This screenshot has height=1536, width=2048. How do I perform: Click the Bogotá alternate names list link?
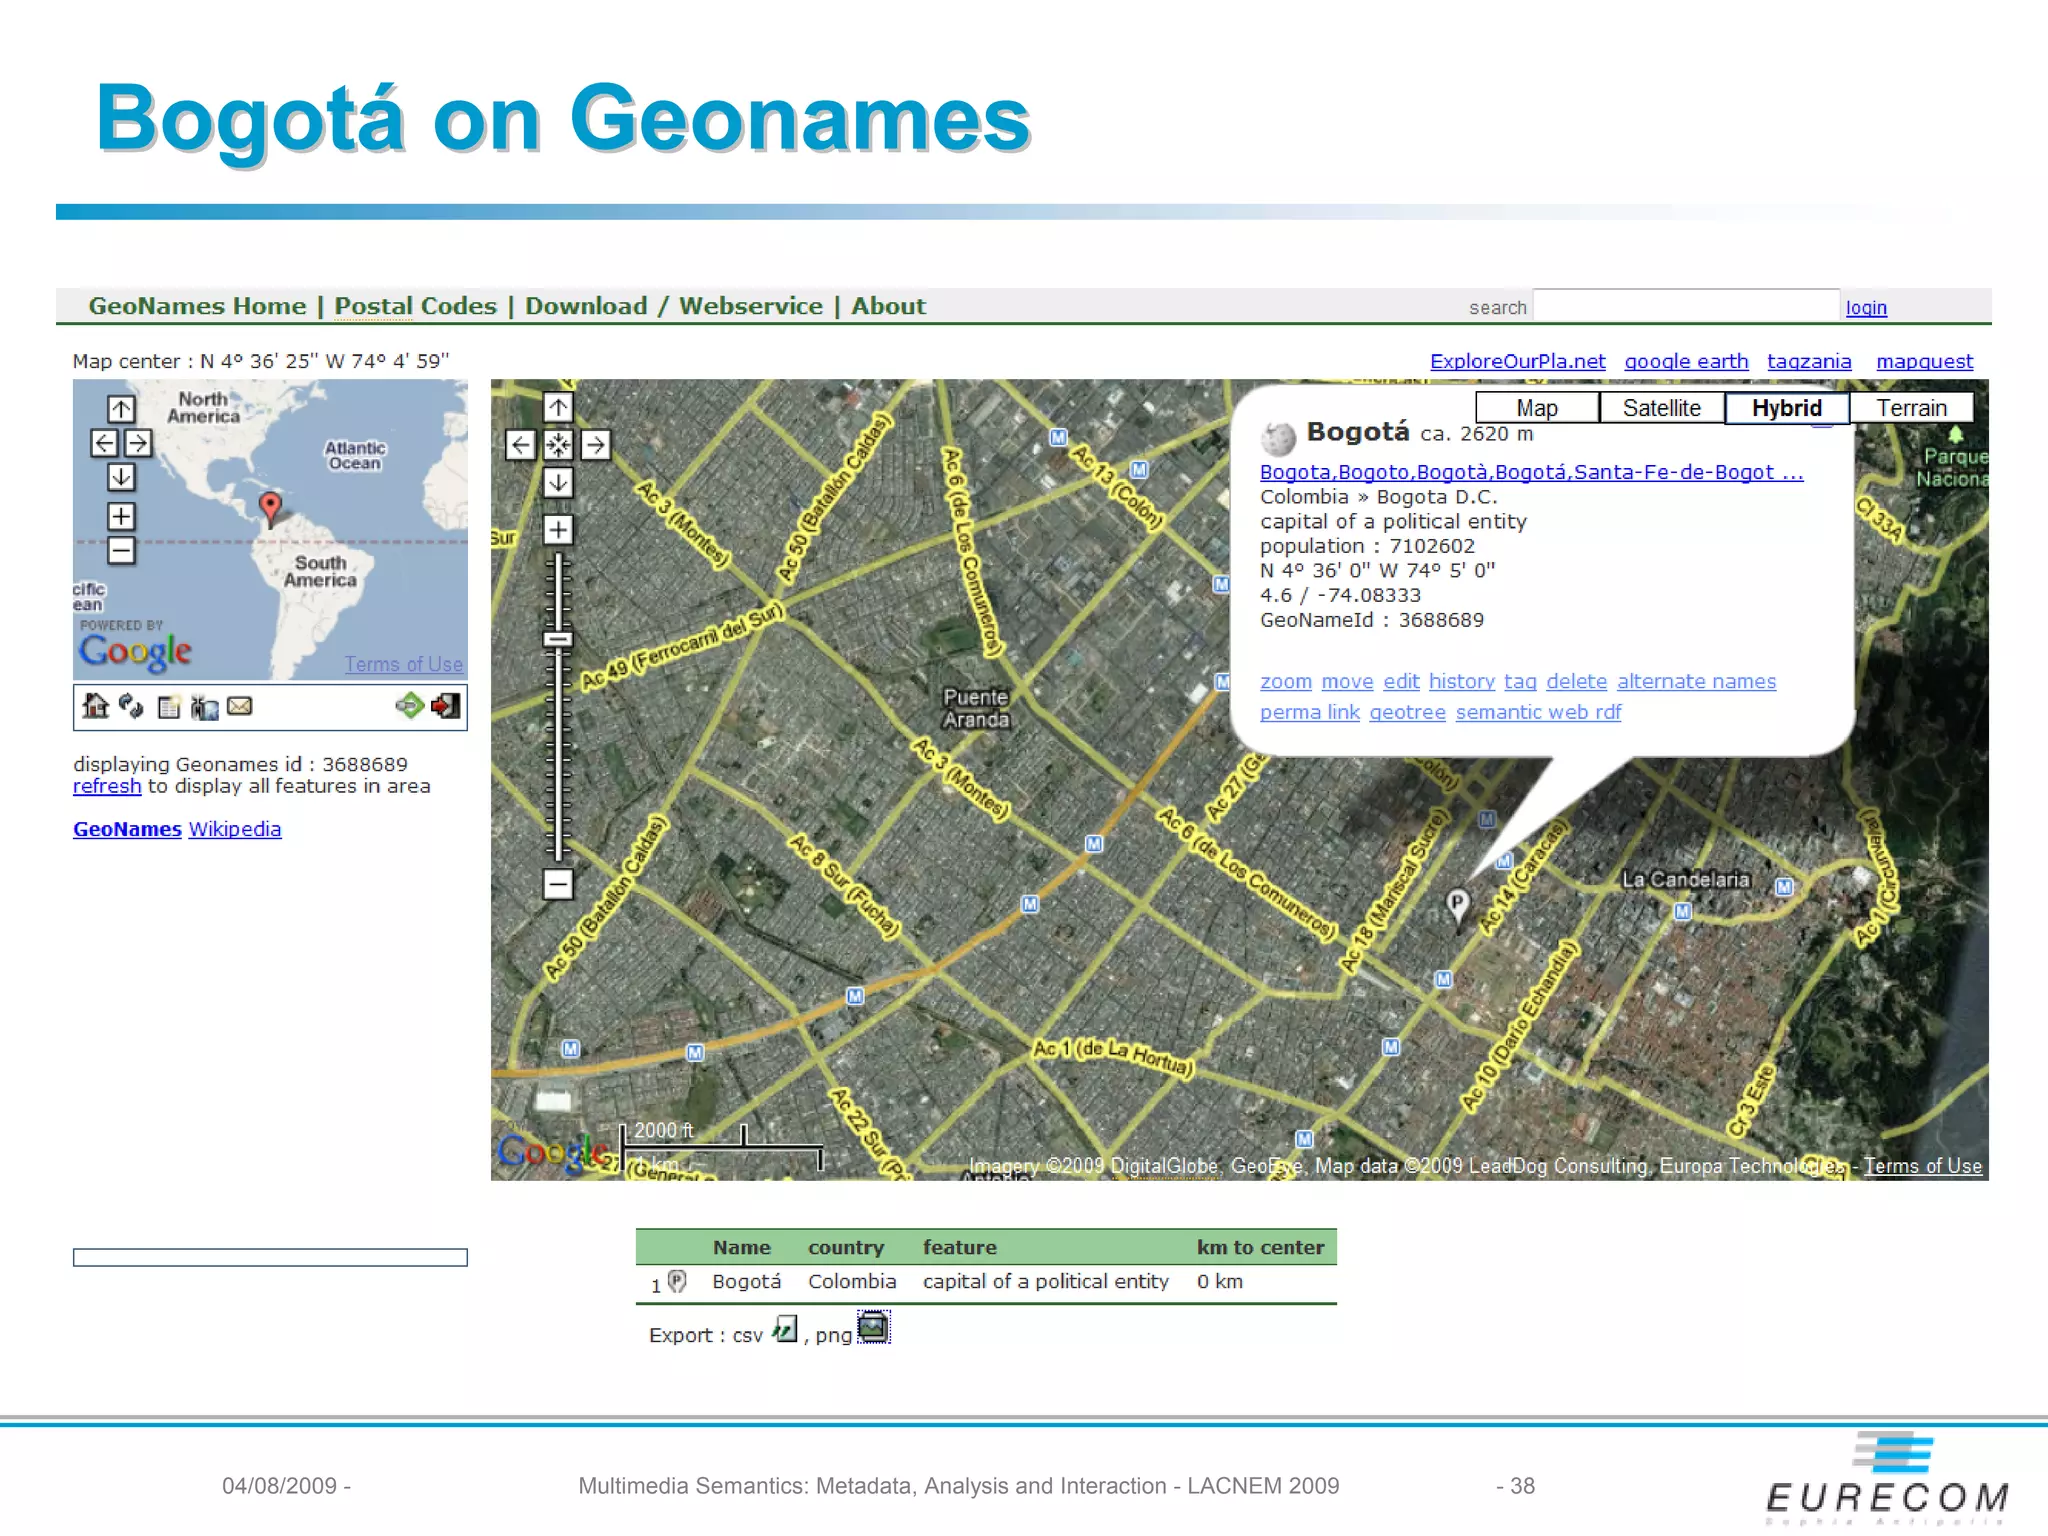[x=1532, y=472]
